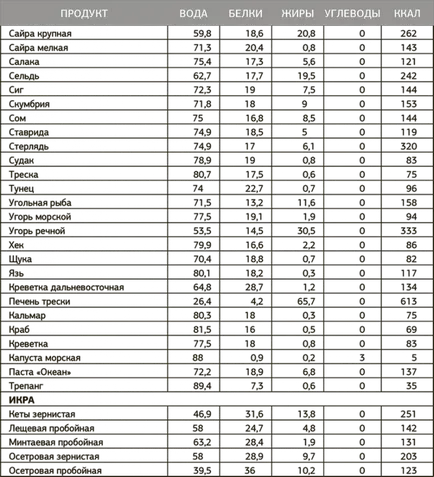434x477 pixels.
Task: Click the Ставрида product name
Action: point(29,132)
